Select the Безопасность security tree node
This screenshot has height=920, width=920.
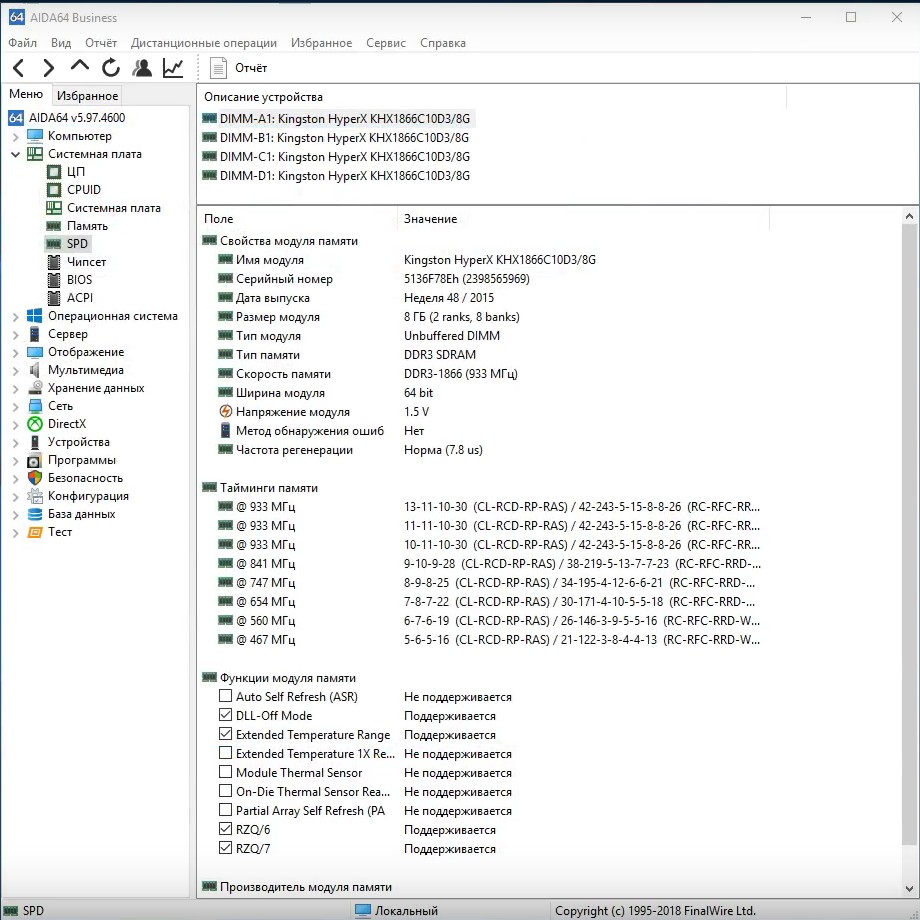point(85,478)
